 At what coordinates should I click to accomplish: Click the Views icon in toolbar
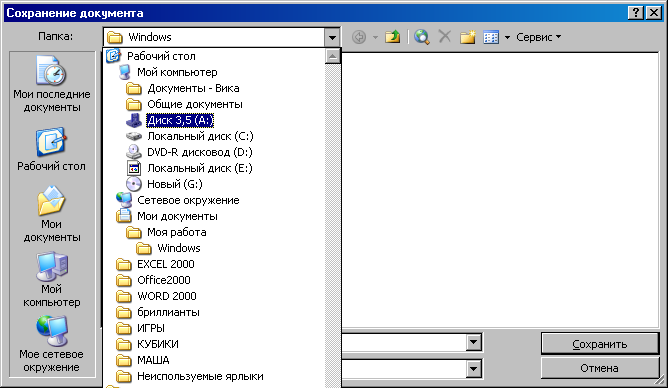pos(491,37)
